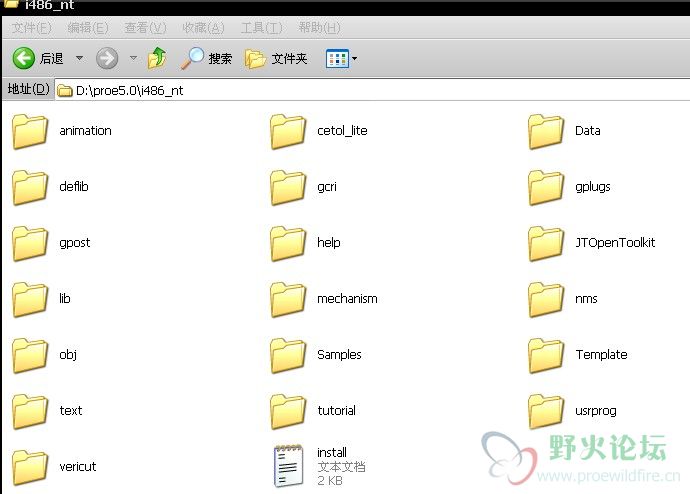Toggle the Folders (文件夹) pane
The width and height of the screenshot is (690, 494).
pos(276,59)
